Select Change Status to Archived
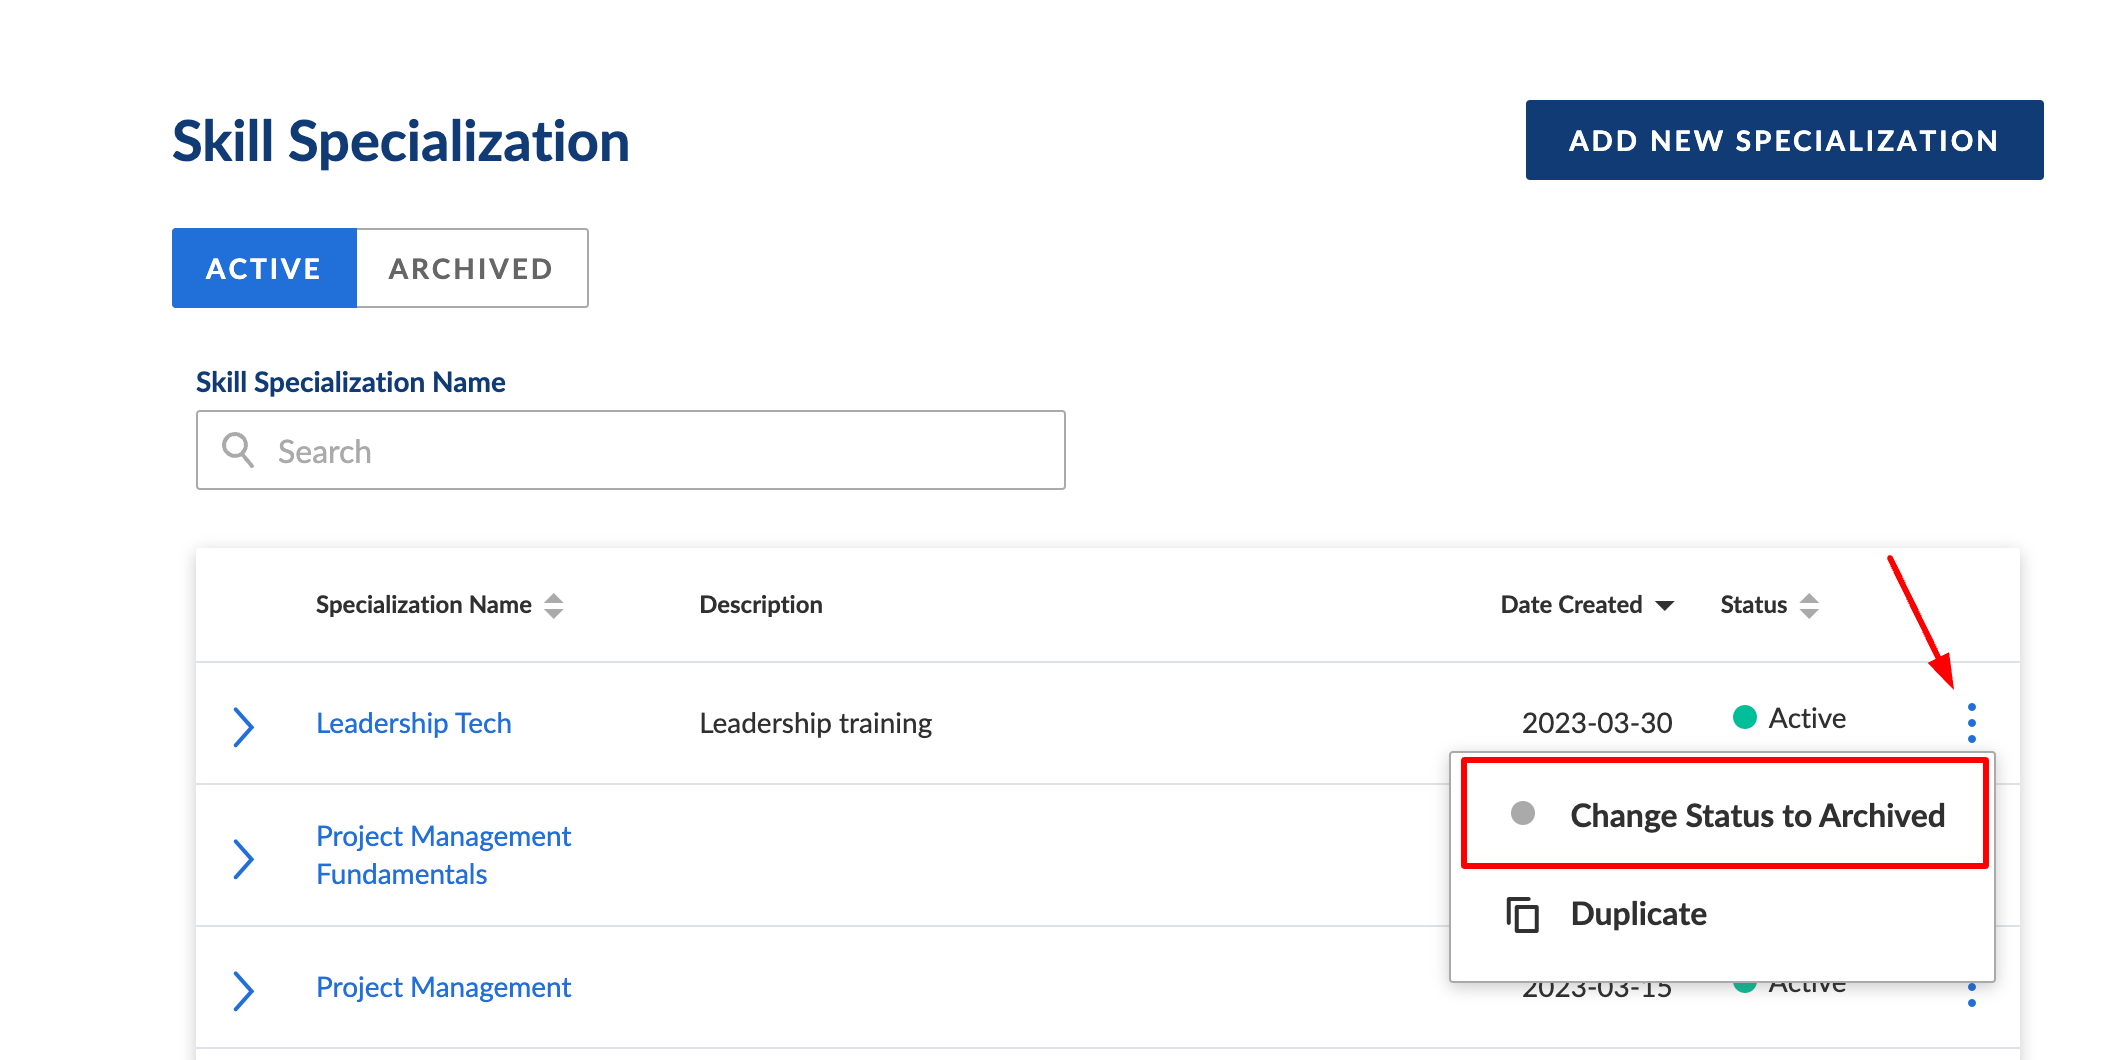2126x1060 pixels. pos(1725,814)
